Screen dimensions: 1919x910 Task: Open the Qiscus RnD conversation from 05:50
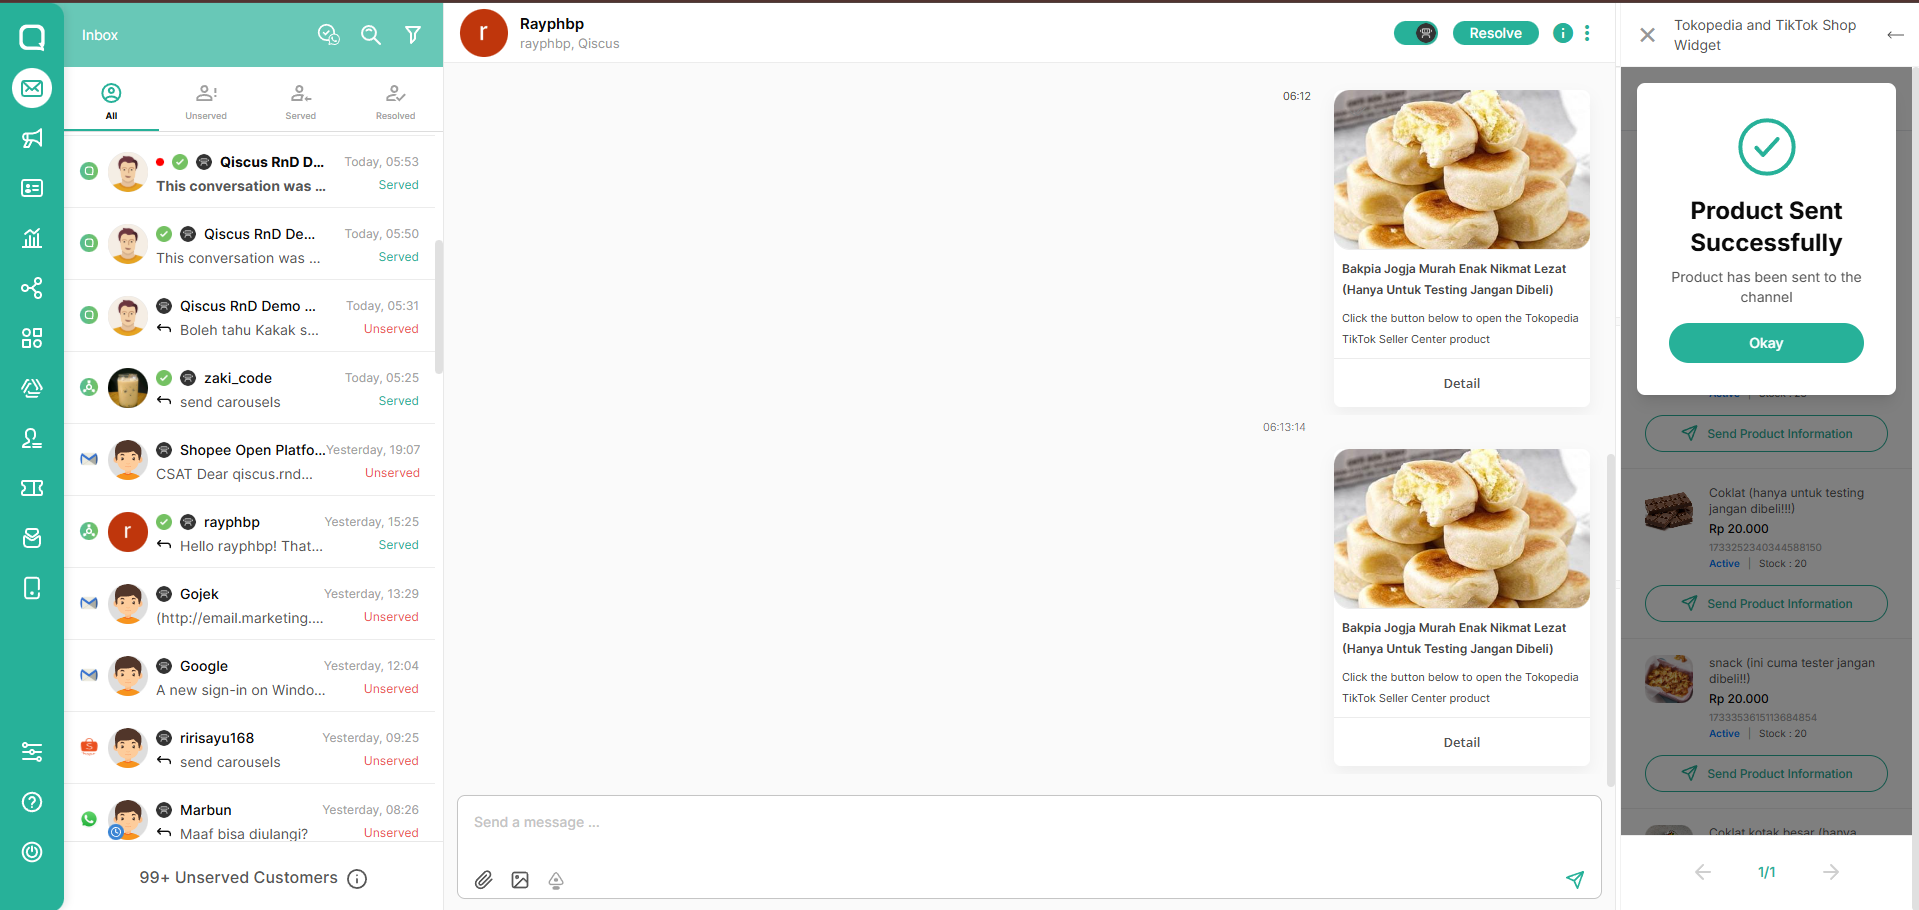tap(250, 244)
